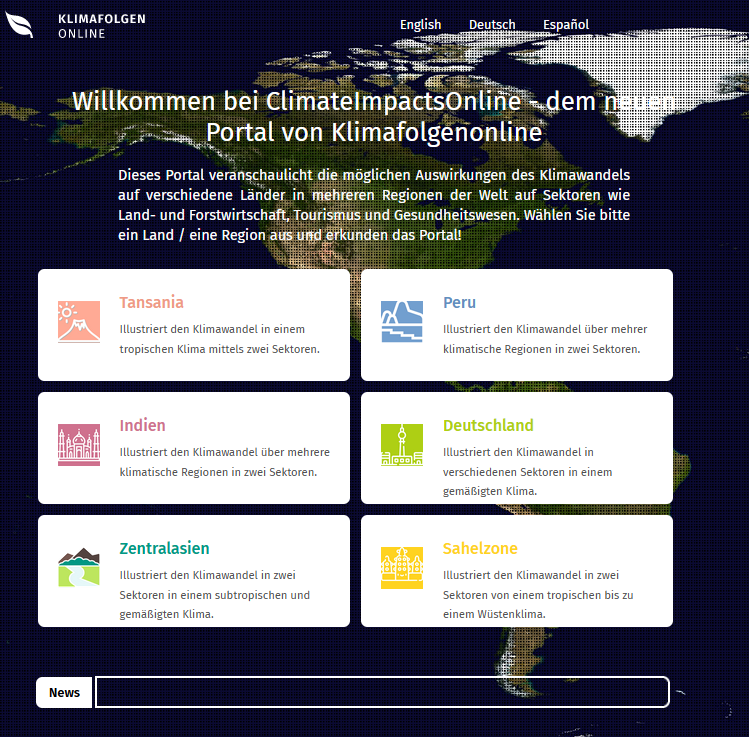Click the Indien temple icon

tap(79, 445)
